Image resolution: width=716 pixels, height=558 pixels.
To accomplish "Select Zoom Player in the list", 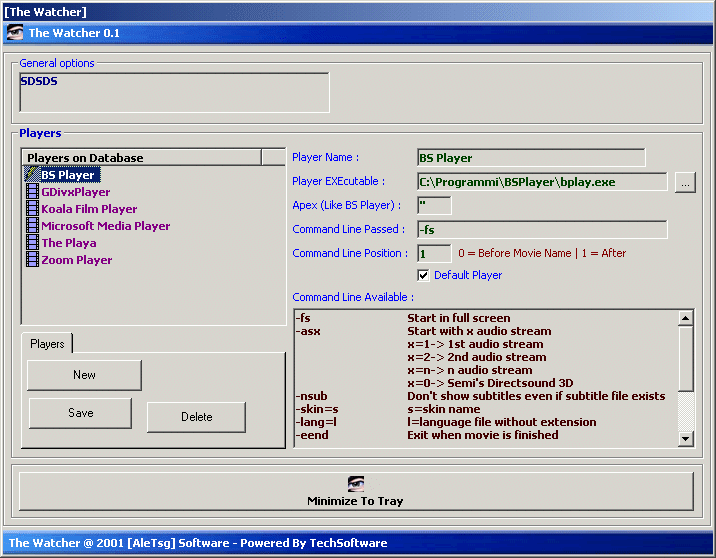I will [77, 259].
